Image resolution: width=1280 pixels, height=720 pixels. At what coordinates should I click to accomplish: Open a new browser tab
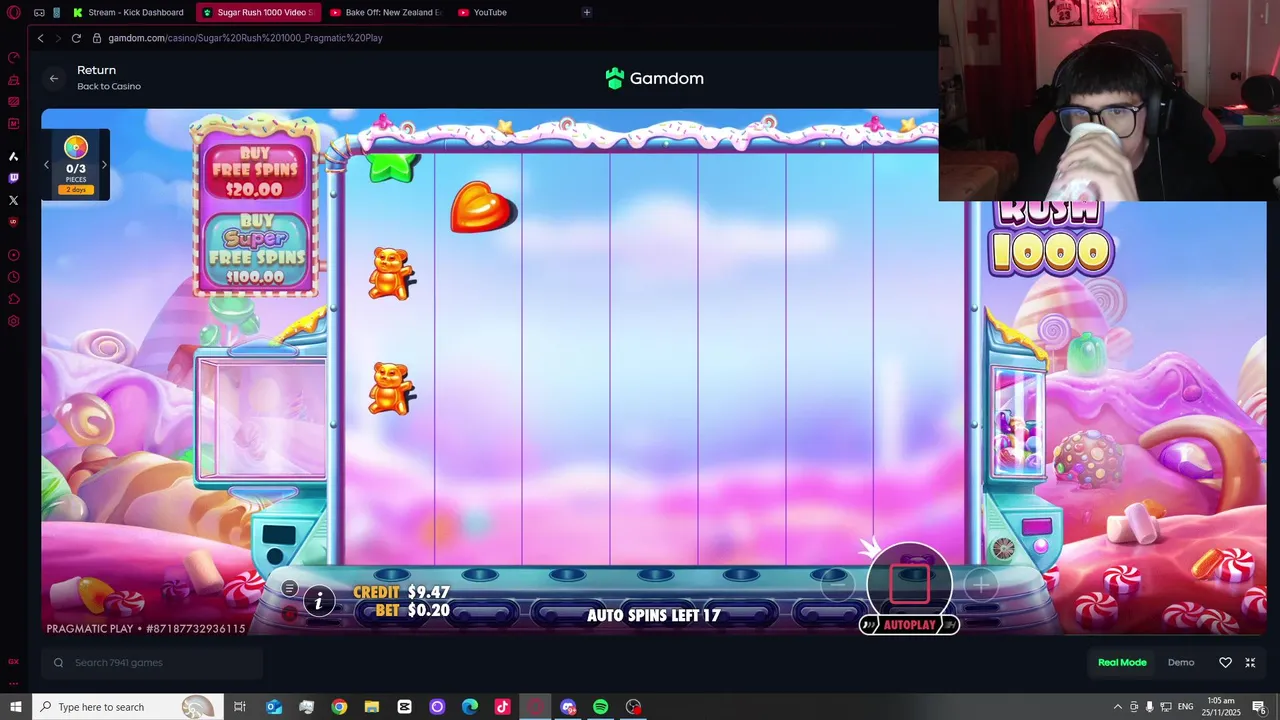[587, 12]
